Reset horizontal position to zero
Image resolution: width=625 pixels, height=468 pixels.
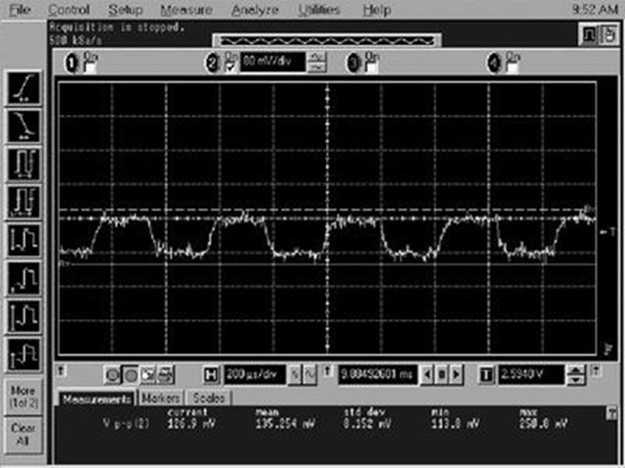click(442, 375)
